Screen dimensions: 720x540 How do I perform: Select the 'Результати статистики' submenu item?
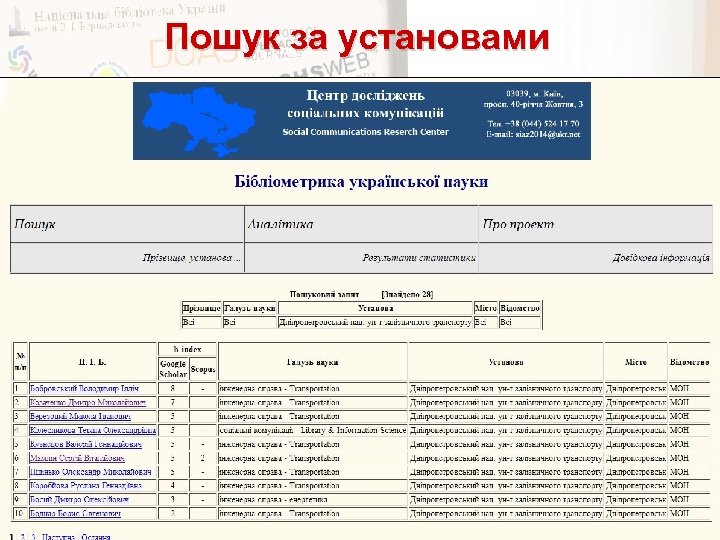tap(419, 258)
